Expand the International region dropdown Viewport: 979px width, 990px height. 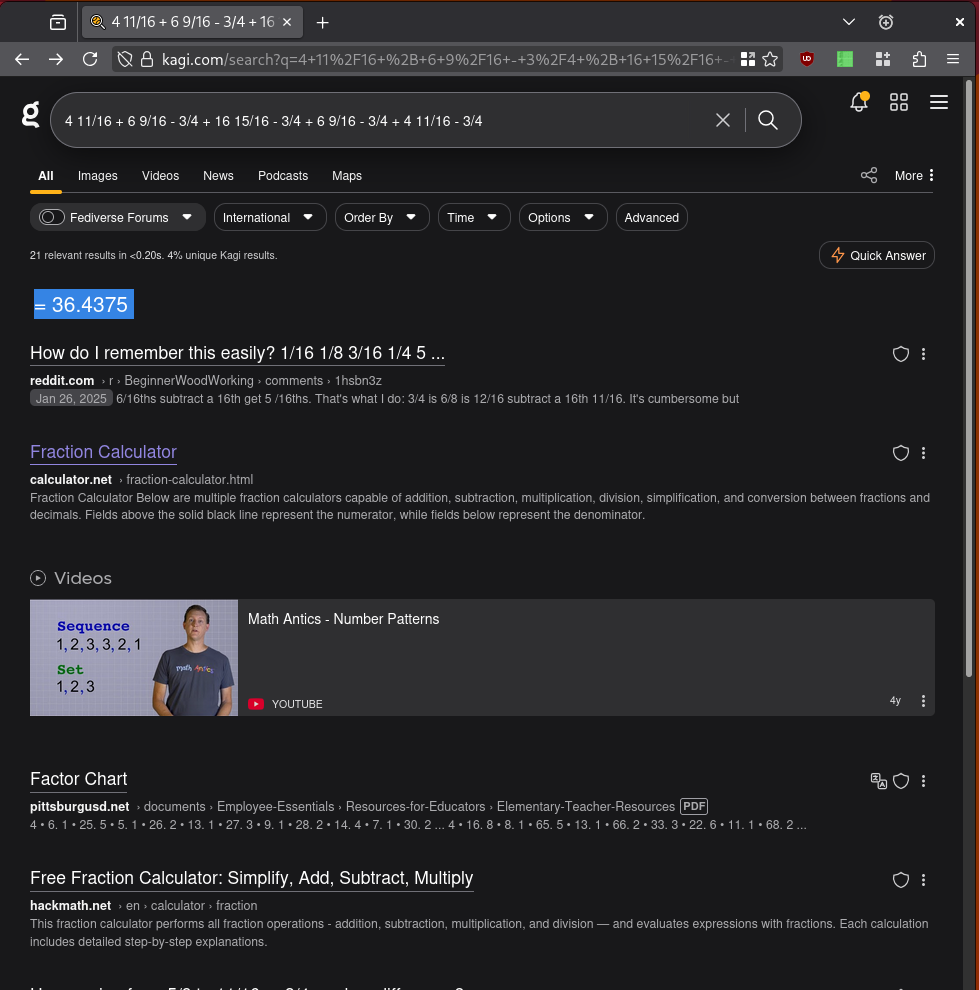[270, 217]
